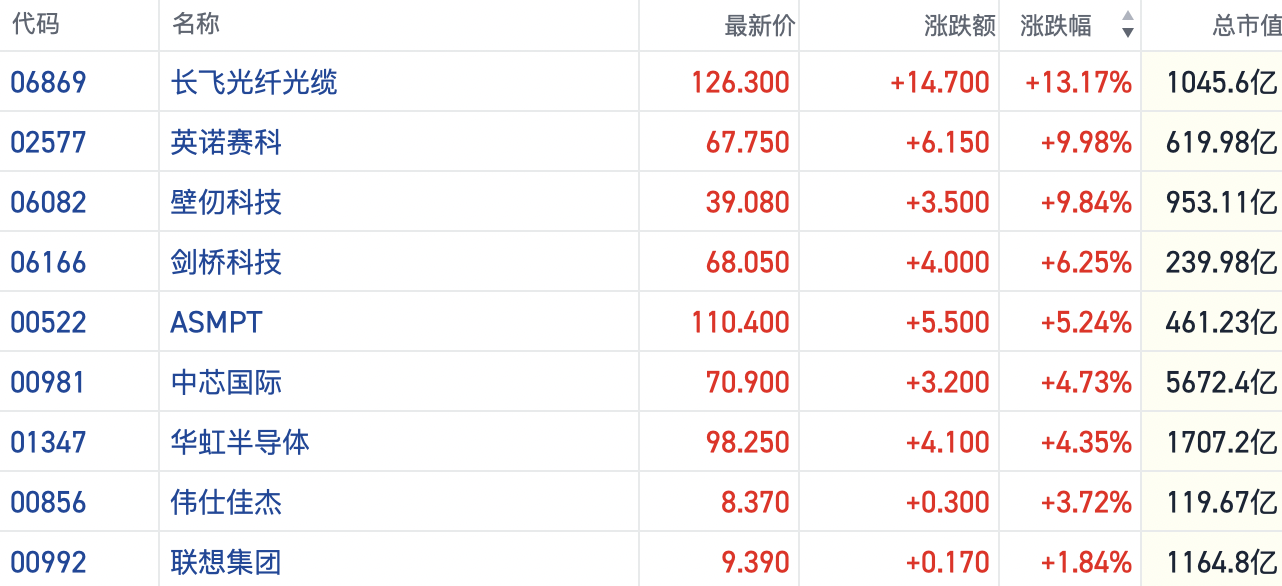
Task: Select the 英诺赛科 stock name
Action: pyautogui.click(x=226, y=142)
